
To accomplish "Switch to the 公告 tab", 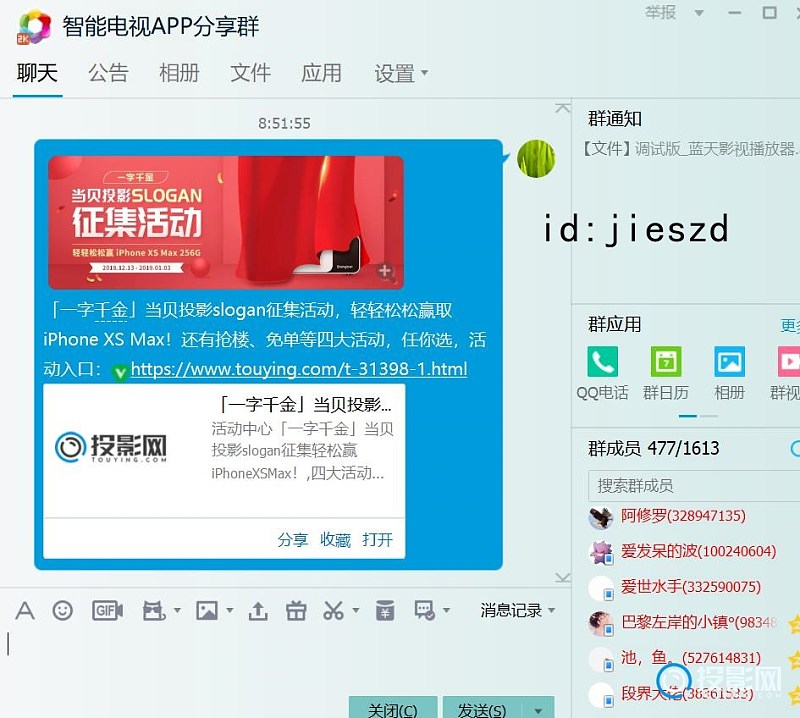I will click(x=108, y=73).
